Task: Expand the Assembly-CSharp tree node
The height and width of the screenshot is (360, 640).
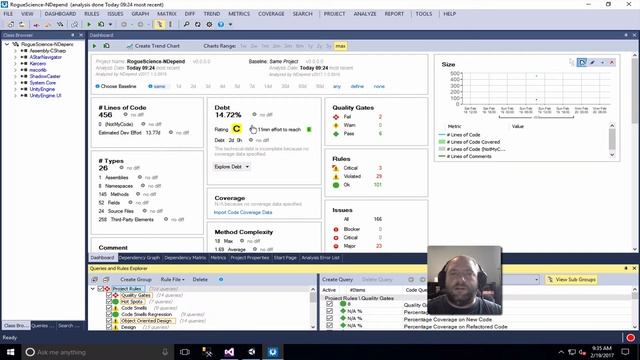Action: [16, 51]
